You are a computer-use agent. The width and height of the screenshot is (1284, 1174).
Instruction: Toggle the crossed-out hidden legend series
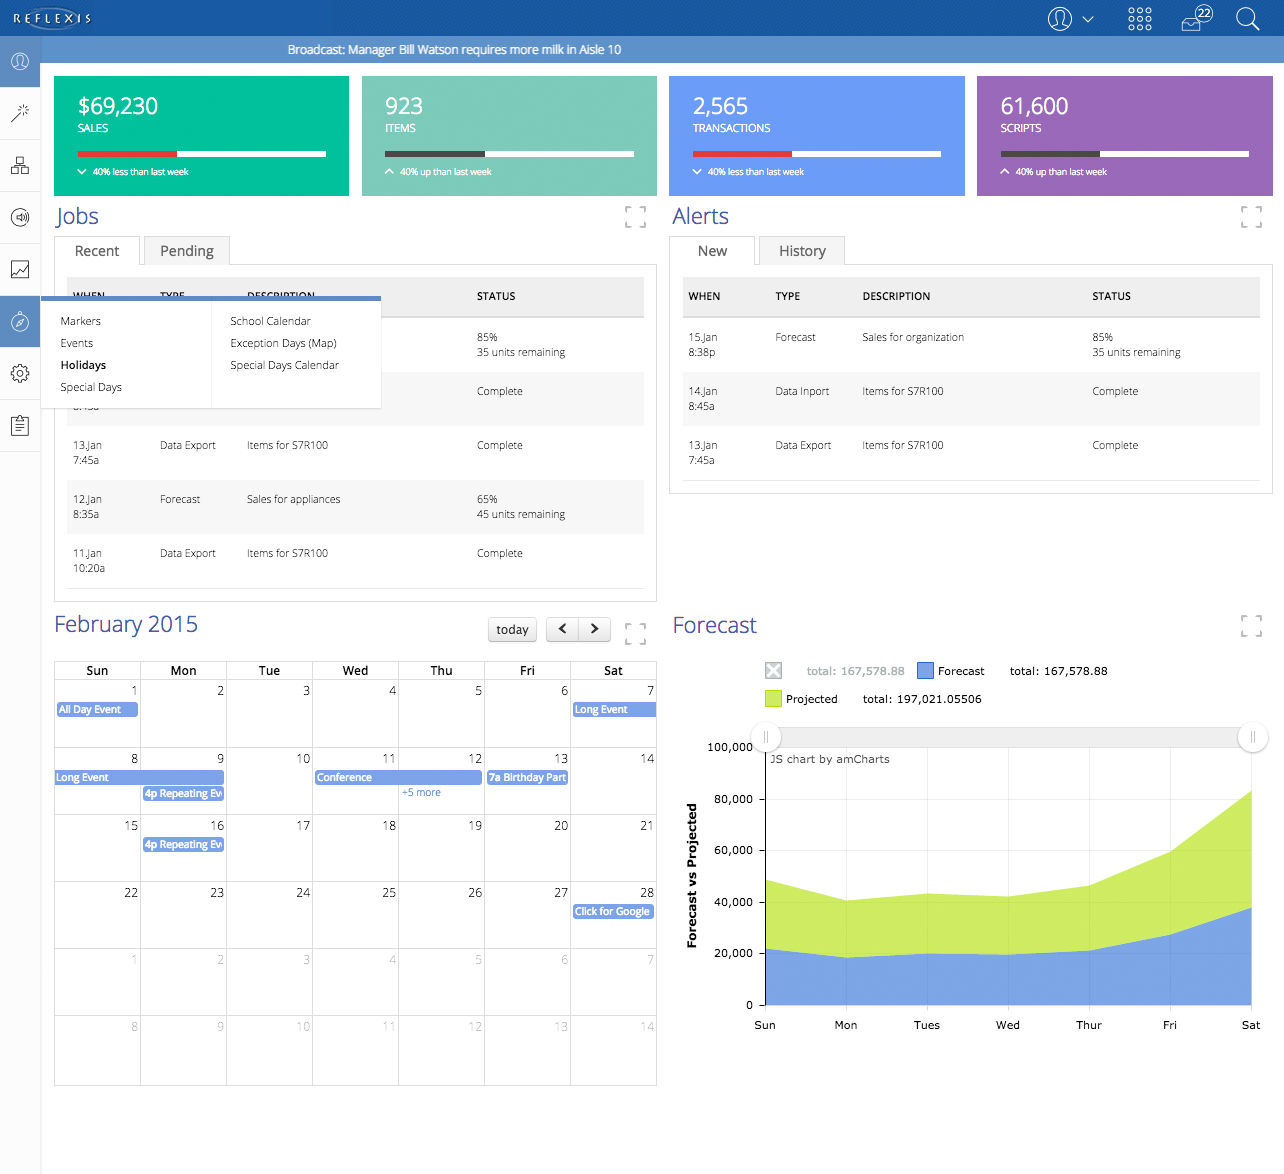(773, 671)
